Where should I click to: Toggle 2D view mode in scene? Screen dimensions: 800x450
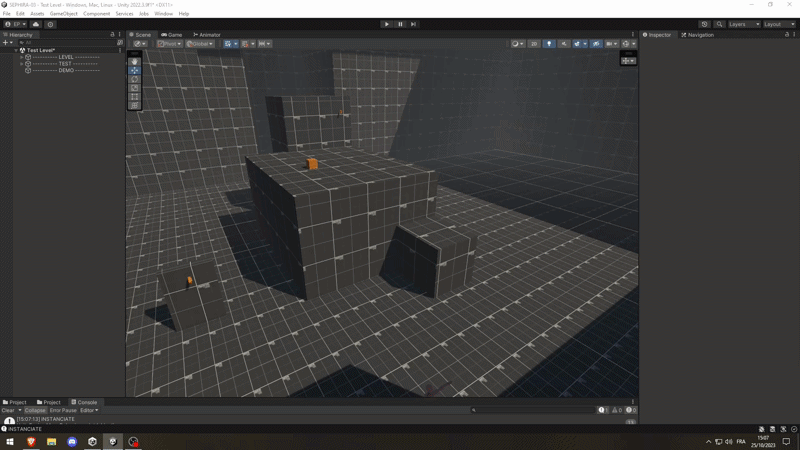pos(534,44)
